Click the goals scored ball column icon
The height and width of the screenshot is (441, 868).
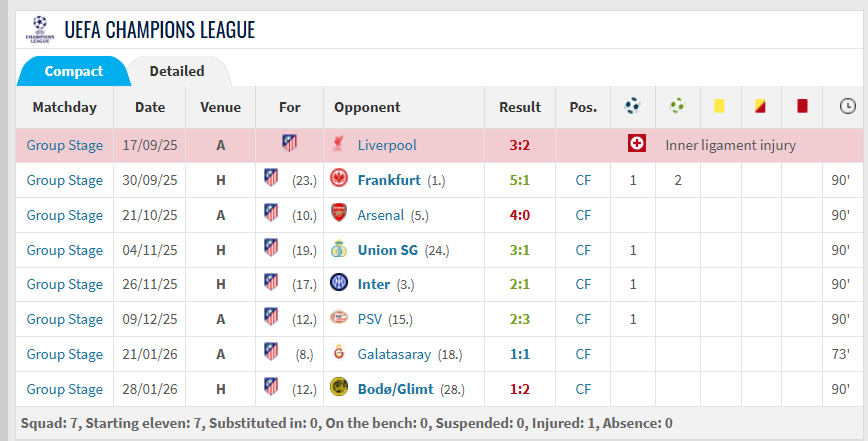632,106
